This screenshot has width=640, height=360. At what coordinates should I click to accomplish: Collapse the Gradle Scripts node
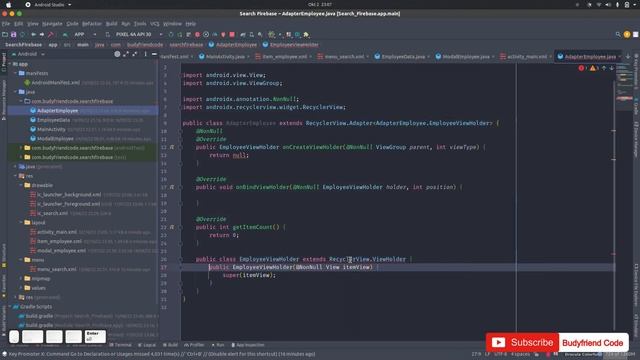point(10,307)
